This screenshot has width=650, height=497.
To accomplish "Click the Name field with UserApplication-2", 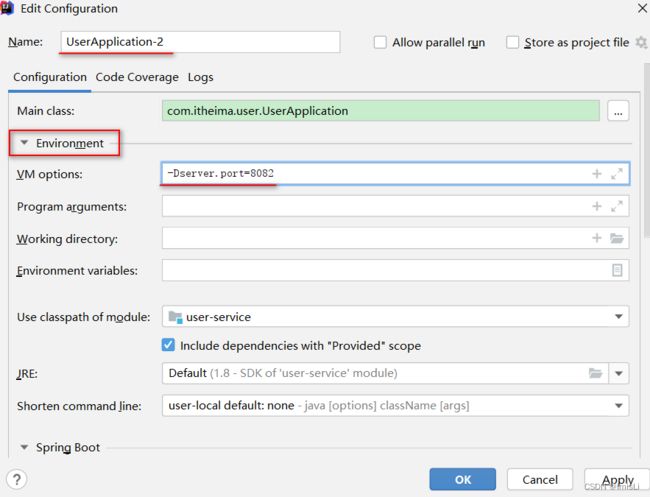I will pyautogui.click(x=200, y=42).
